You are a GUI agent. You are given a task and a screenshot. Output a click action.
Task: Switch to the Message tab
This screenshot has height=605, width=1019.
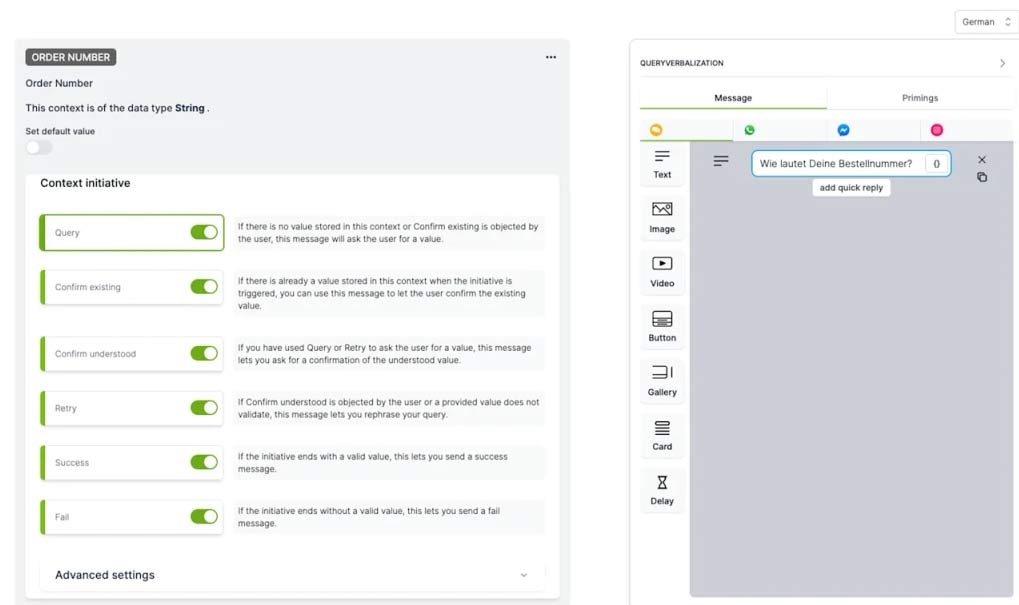point(733,97)
